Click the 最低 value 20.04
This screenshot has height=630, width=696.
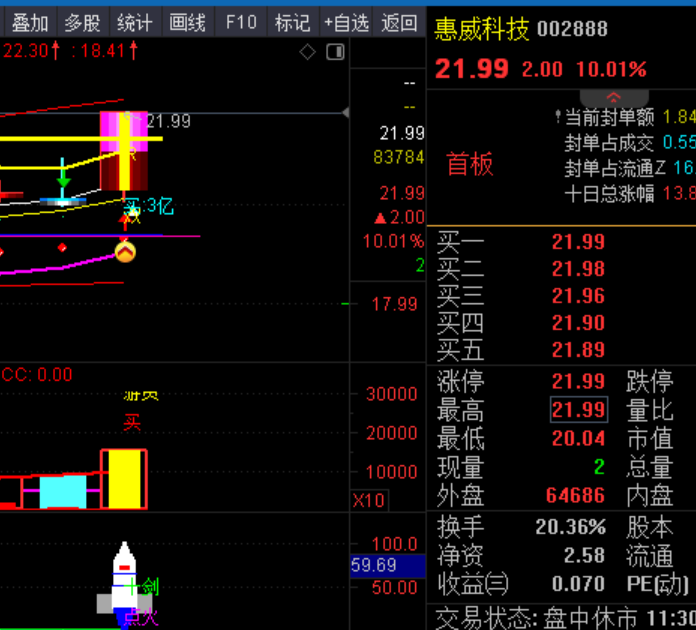[578, 439]
